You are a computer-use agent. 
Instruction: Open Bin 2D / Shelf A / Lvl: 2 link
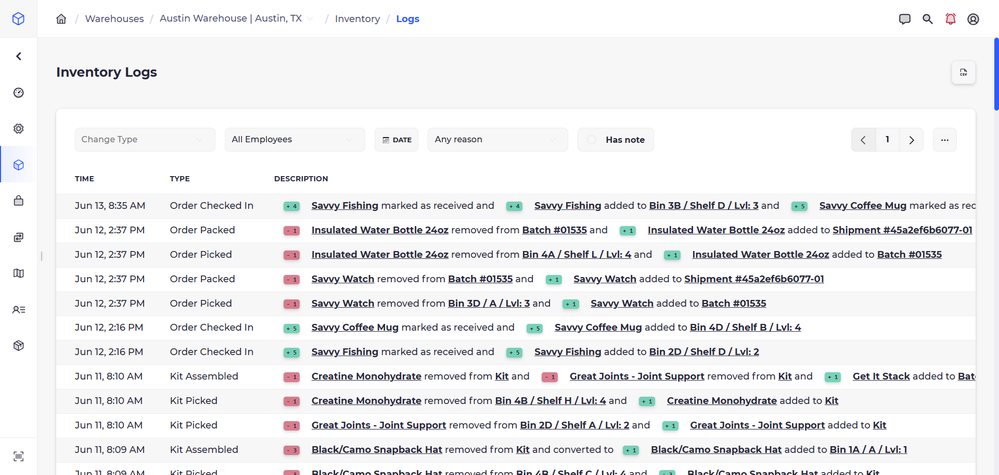pyautogui.click(x=575, y=425)
